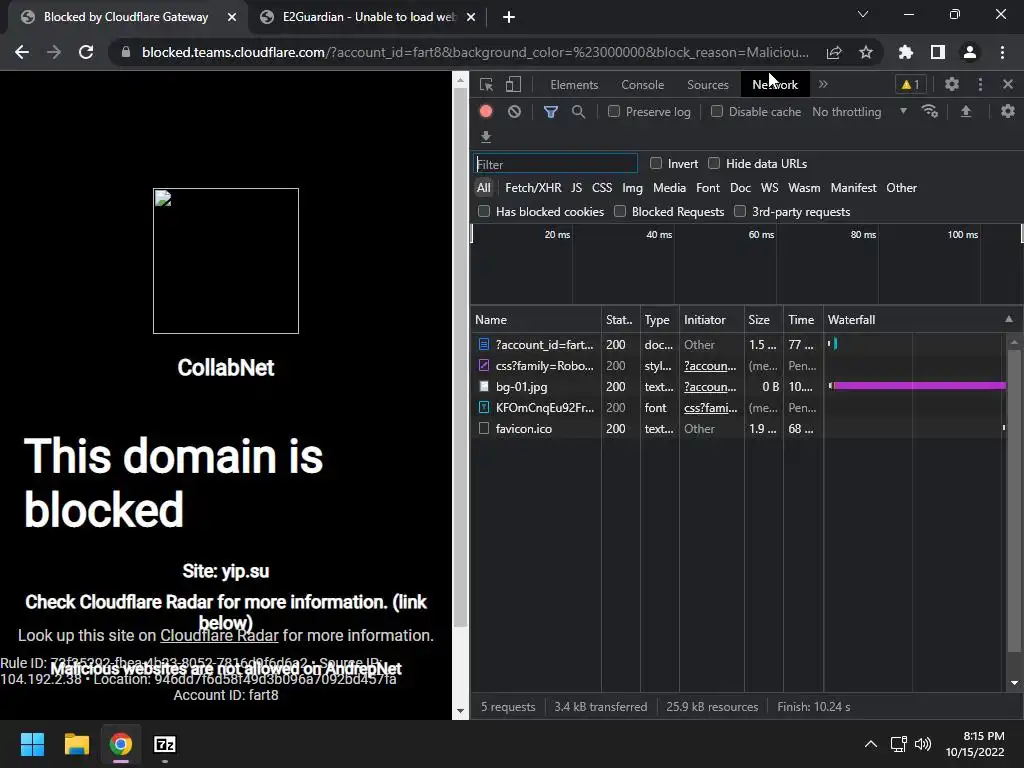Switch to the Console tab
Viewport: 1024px width, 768px height.
coord(643,85)
